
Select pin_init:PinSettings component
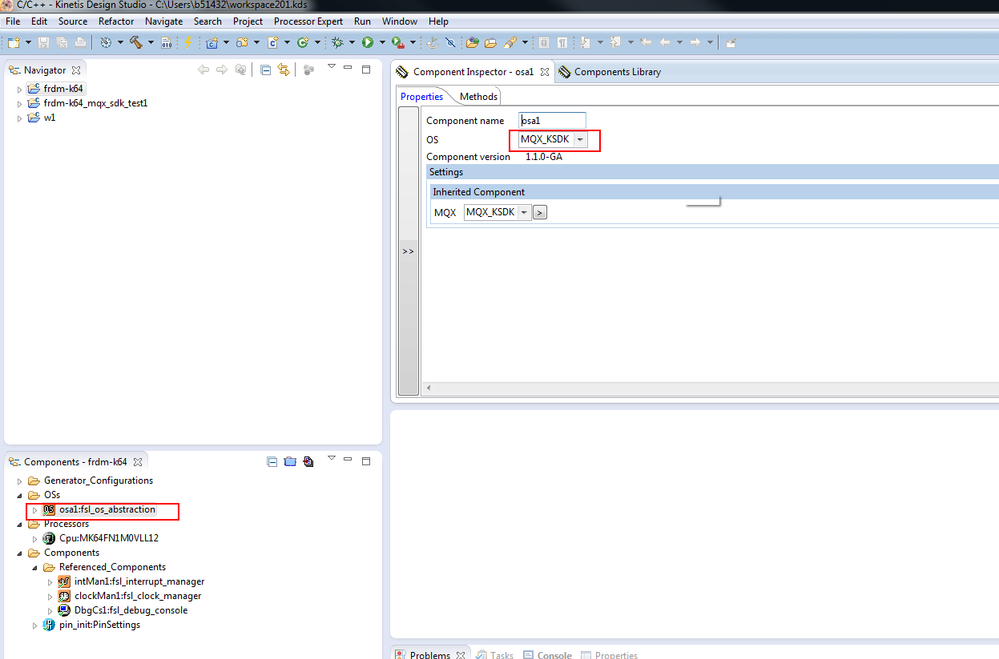point(99,625)
